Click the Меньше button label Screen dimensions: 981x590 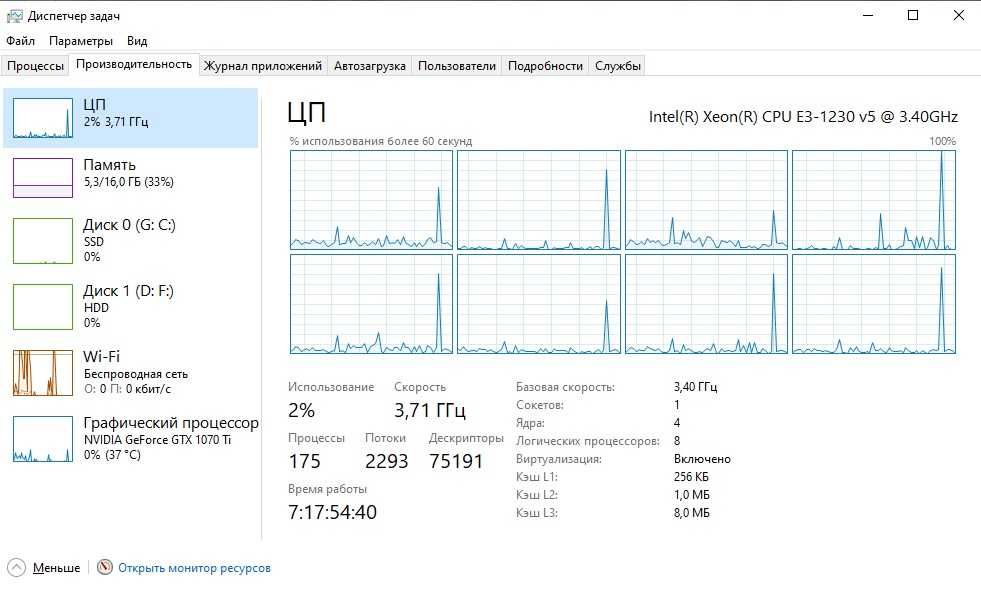[56, 567]
